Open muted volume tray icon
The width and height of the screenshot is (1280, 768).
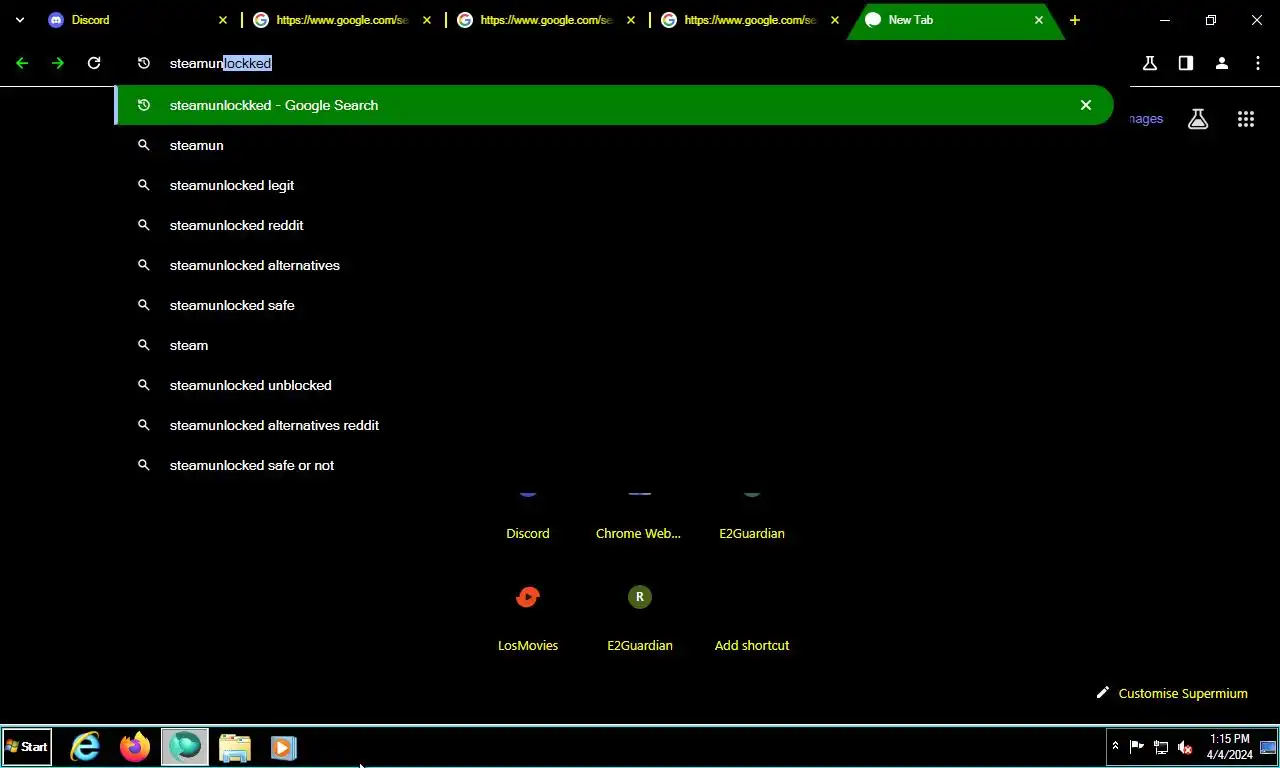point(1185,747)
